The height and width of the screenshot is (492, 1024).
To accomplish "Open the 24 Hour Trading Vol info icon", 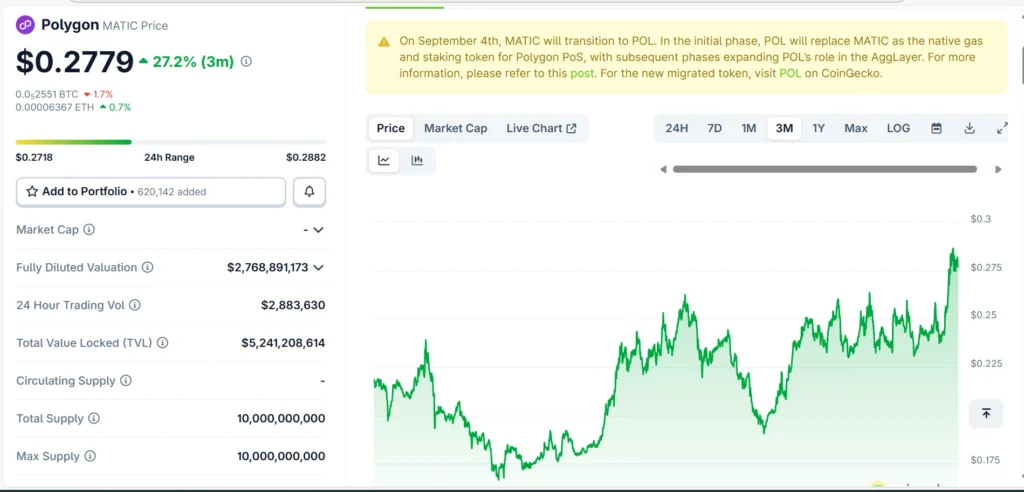I will tap(135, 305).
